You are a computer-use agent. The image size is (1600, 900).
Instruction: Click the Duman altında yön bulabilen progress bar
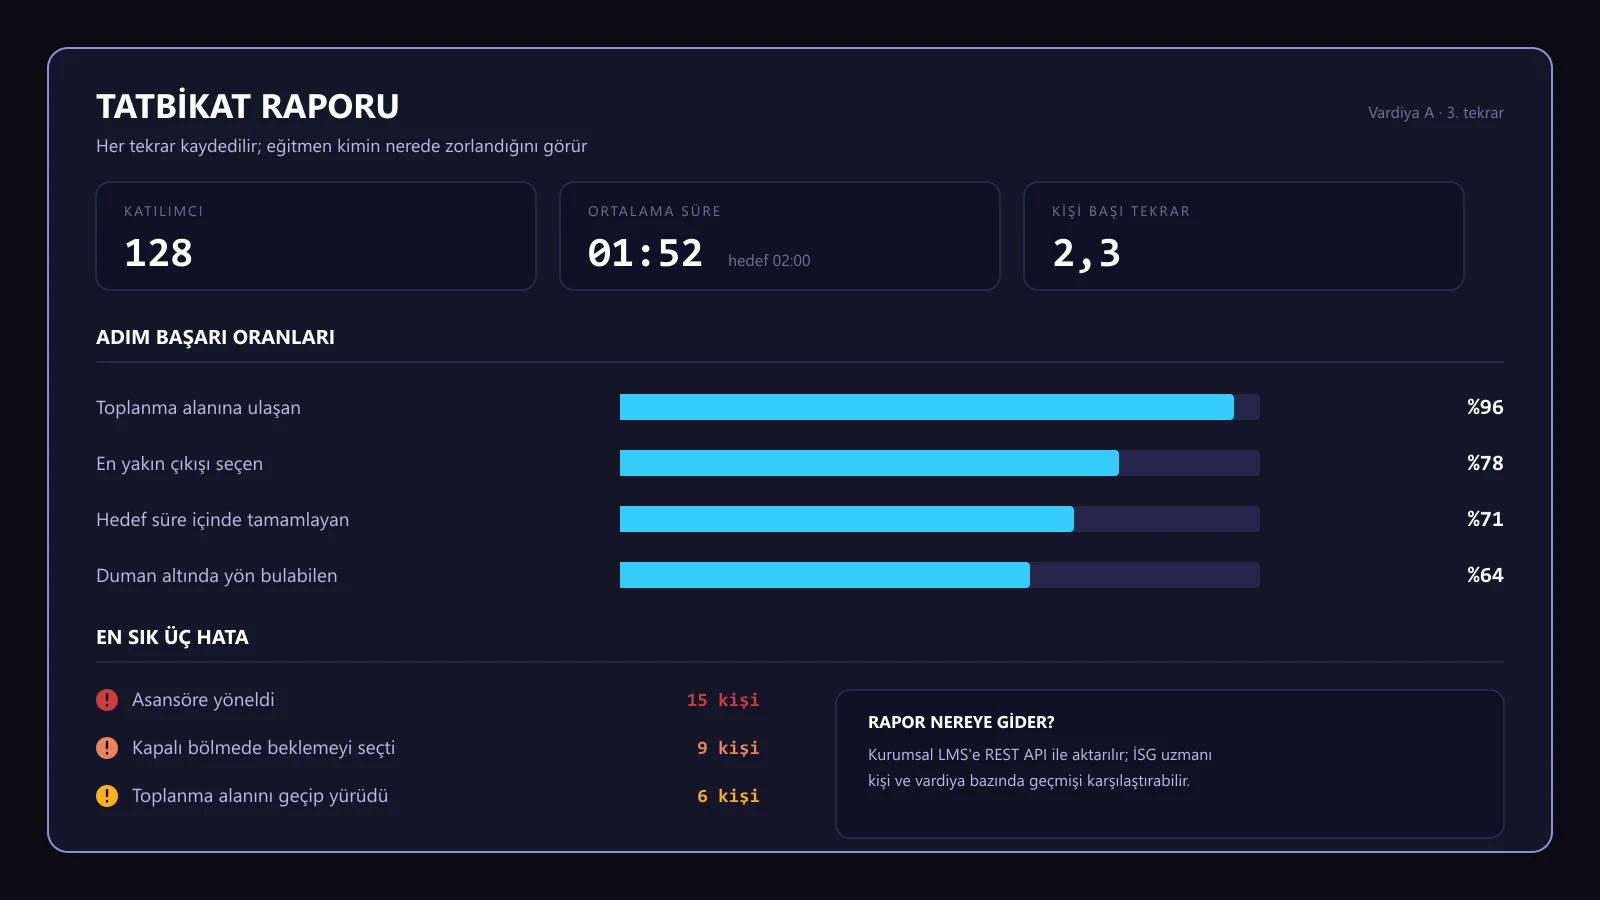click(940, 575)
